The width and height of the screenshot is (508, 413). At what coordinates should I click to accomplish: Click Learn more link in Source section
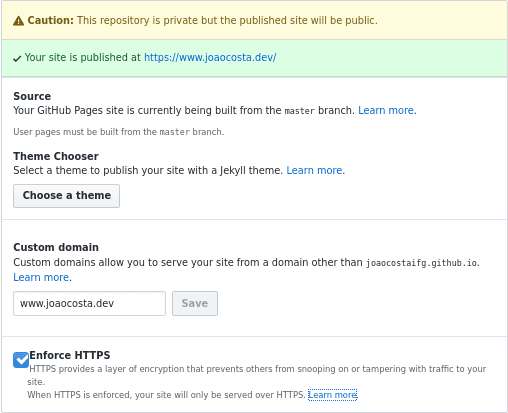[x=386, y=110]
